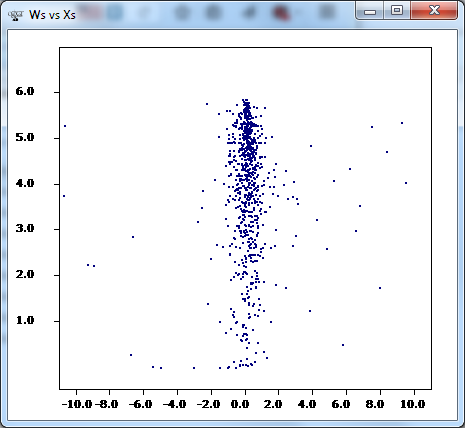Maximize the Ws vs Xs window
The height and width of the screenshot is (428, 465).
[x=397, y=11]
